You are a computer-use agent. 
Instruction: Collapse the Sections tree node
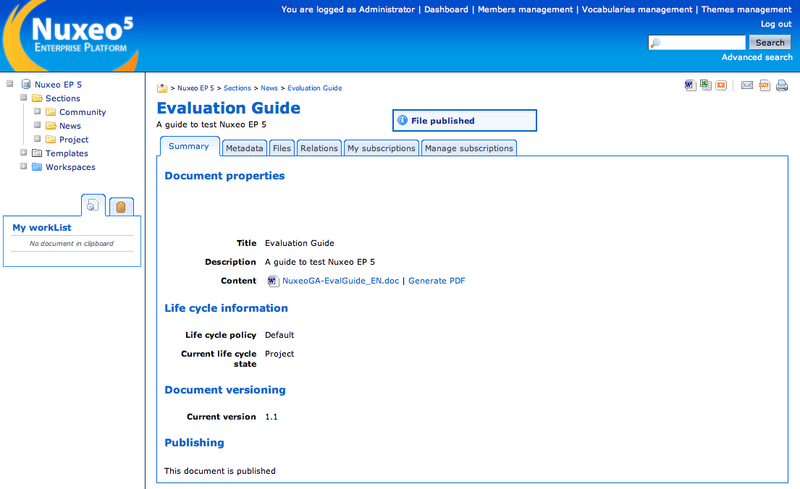pyautogui.click(x=23, y=97)
